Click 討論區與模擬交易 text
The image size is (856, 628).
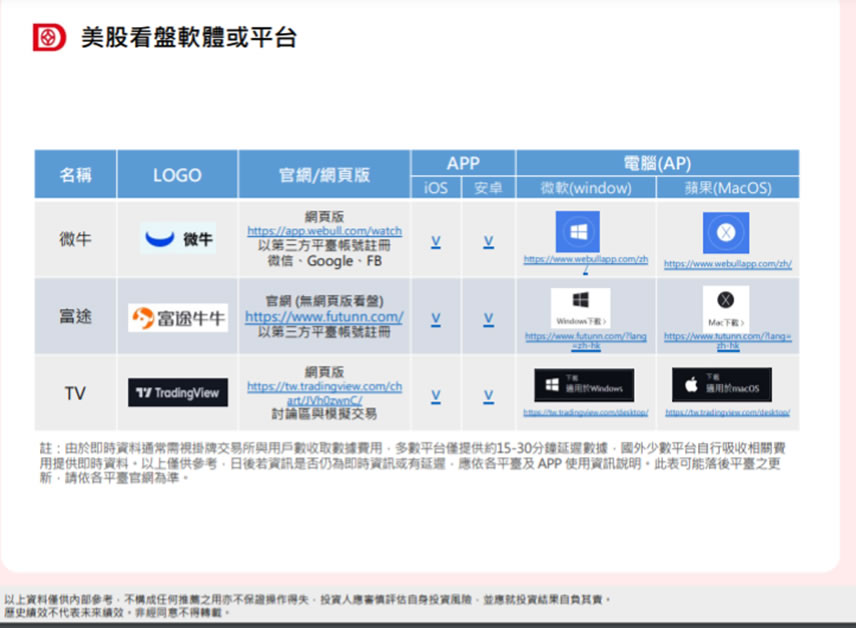(x=324, y=414)
